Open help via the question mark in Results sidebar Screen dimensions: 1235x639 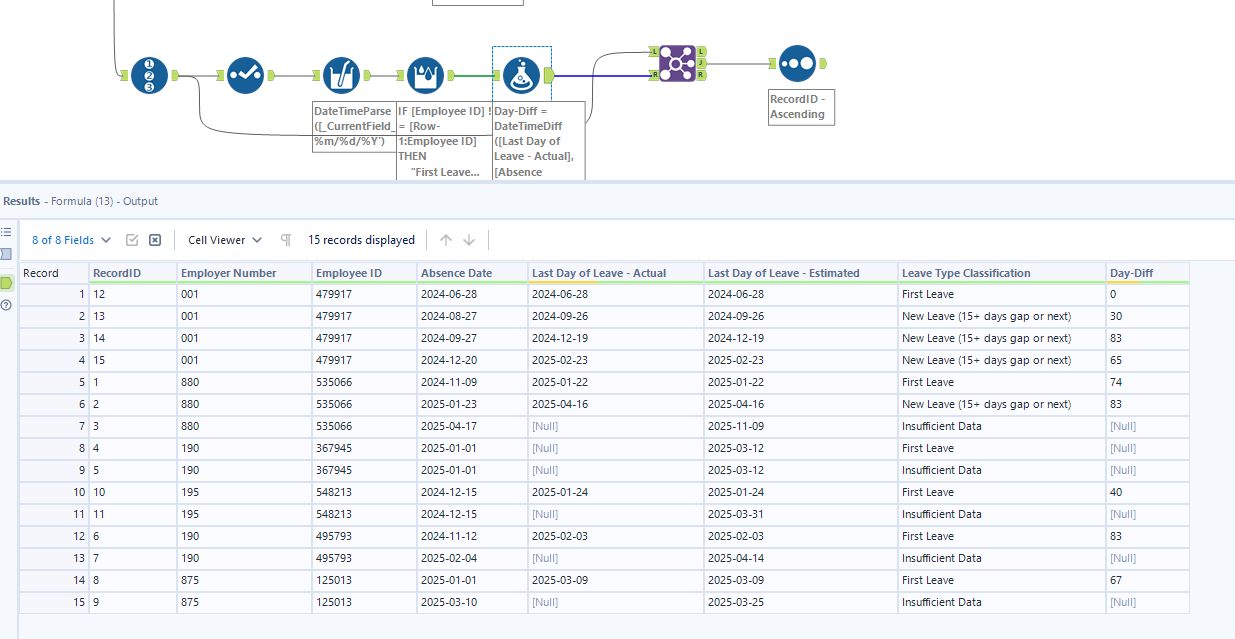point(8,305)
